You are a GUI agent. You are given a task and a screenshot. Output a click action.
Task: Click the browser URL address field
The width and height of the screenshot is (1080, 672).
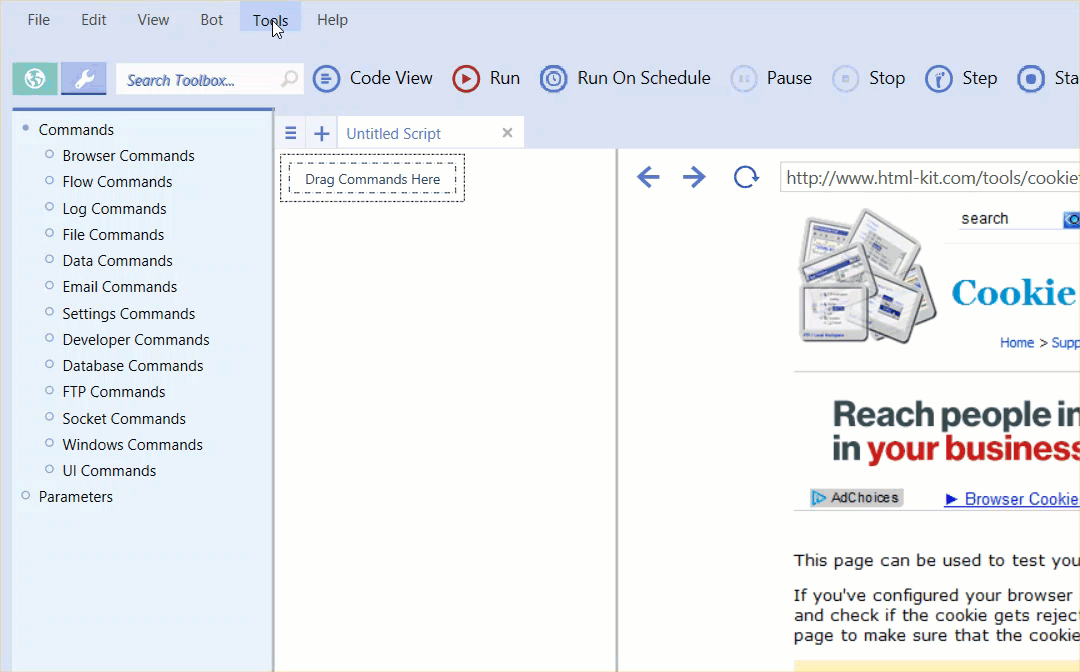pyautogui.click(x=930, y=178)
